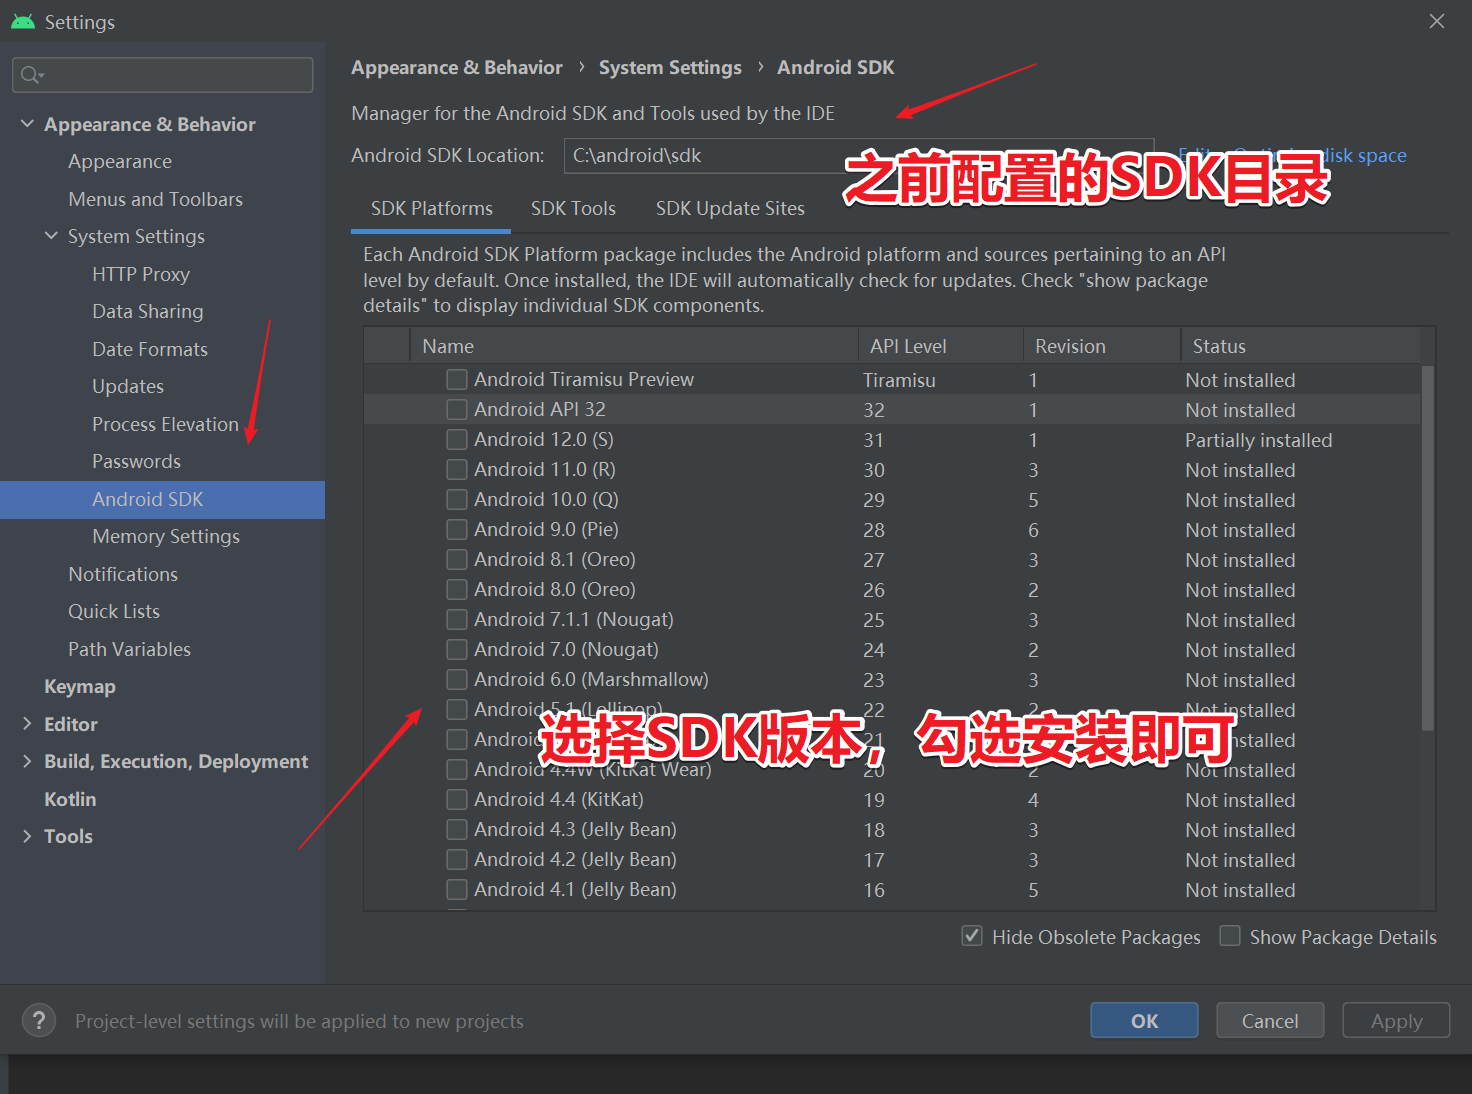Viewport: 1472px width, 1094px height.
Task: Click the settings search box
Action: click(x=163, y=75)
